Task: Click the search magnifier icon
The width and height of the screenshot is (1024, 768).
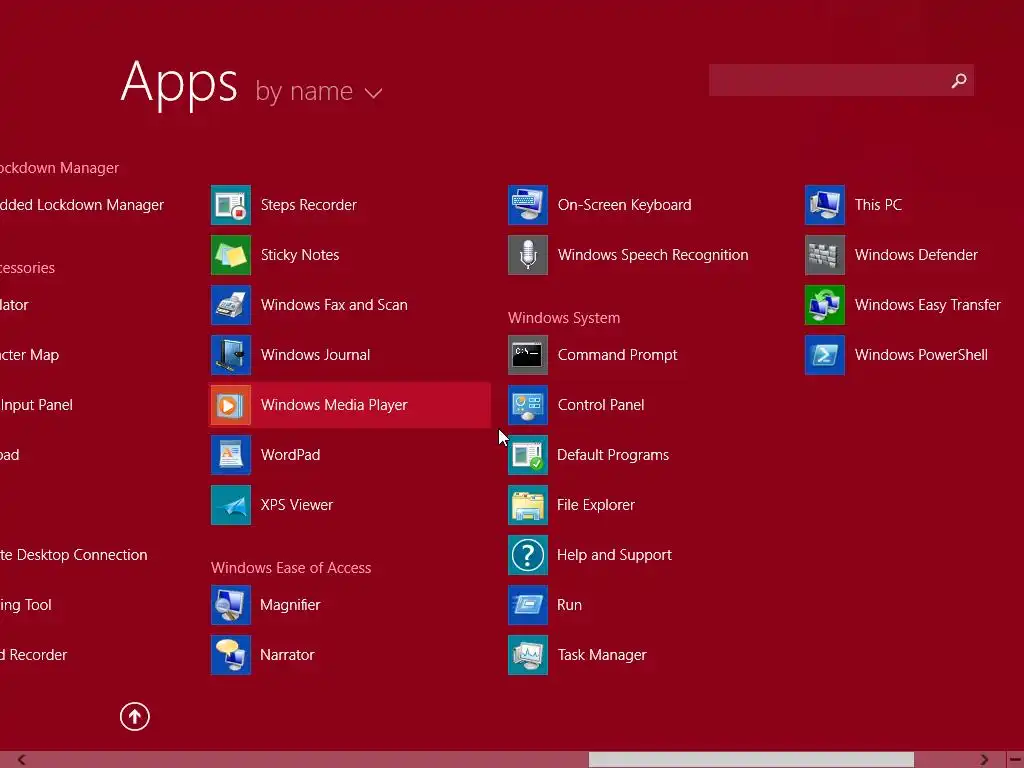Action: click(x=959, y=80)
